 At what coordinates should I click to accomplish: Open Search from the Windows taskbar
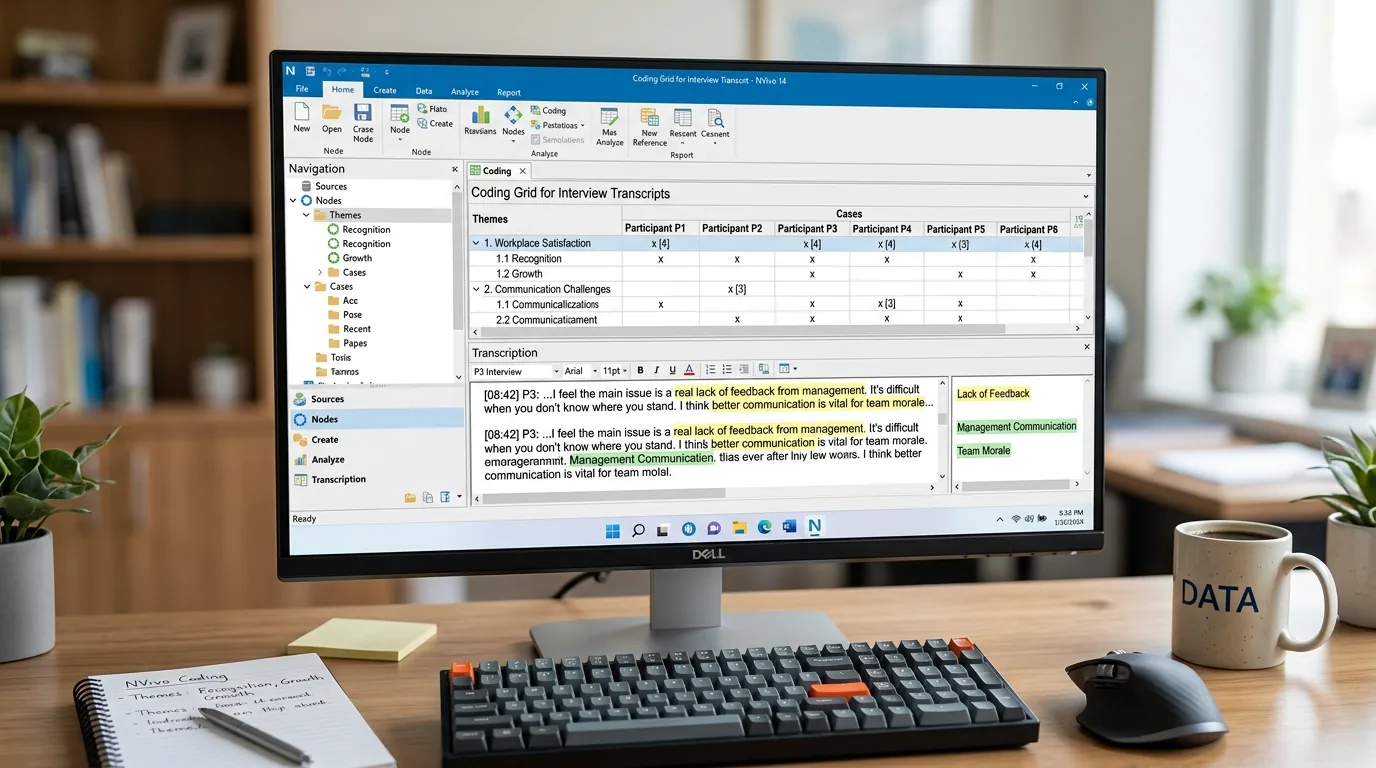point(638,529)
